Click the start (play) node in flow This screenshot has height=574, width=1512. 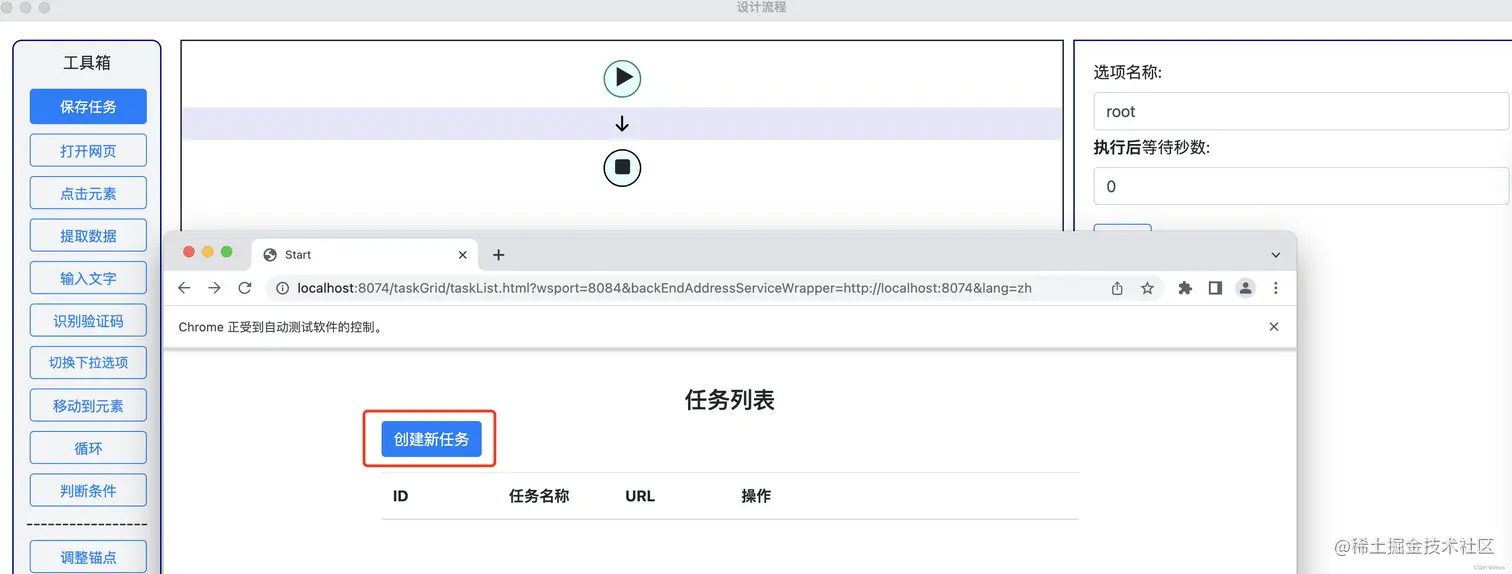tap(622, 78)
